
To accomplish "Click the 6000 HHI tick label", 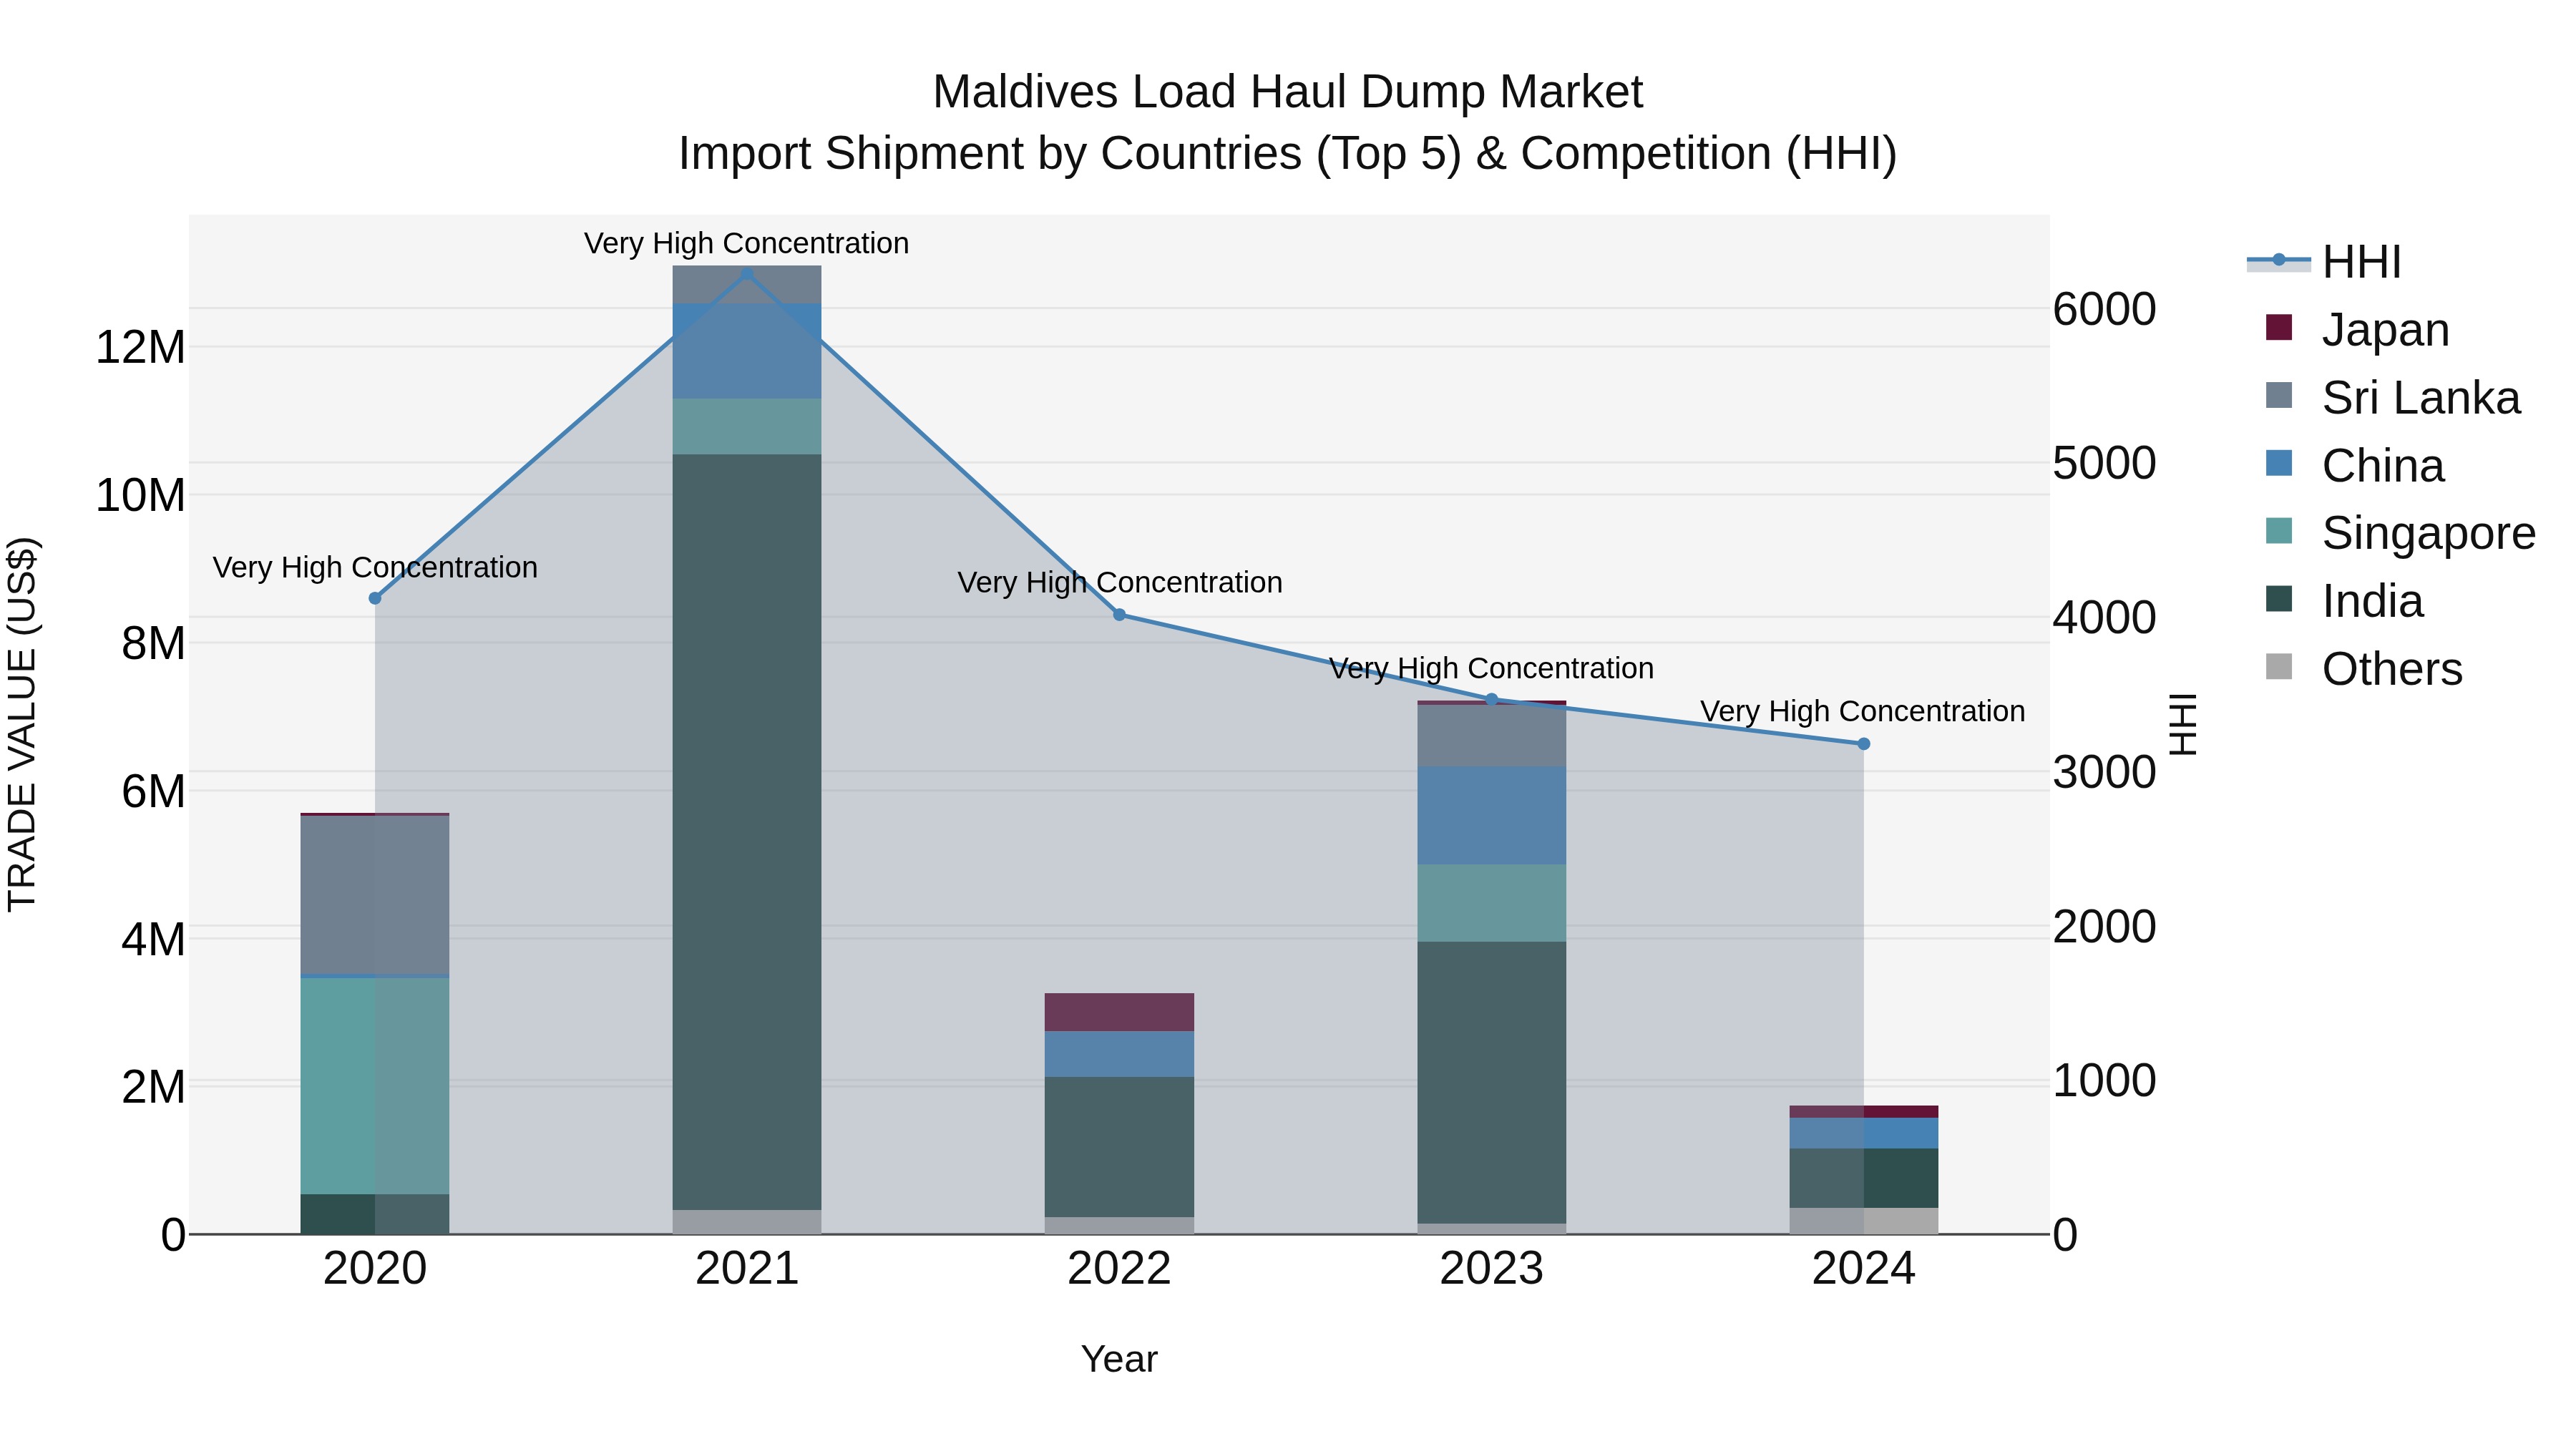I will 2105,309.
